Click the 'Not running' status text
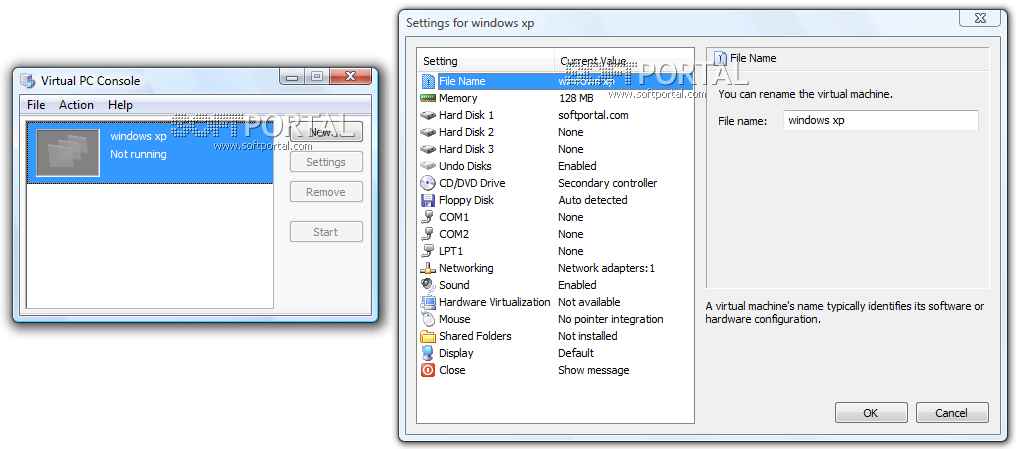 pyautogui.click(x=138, y=155)
